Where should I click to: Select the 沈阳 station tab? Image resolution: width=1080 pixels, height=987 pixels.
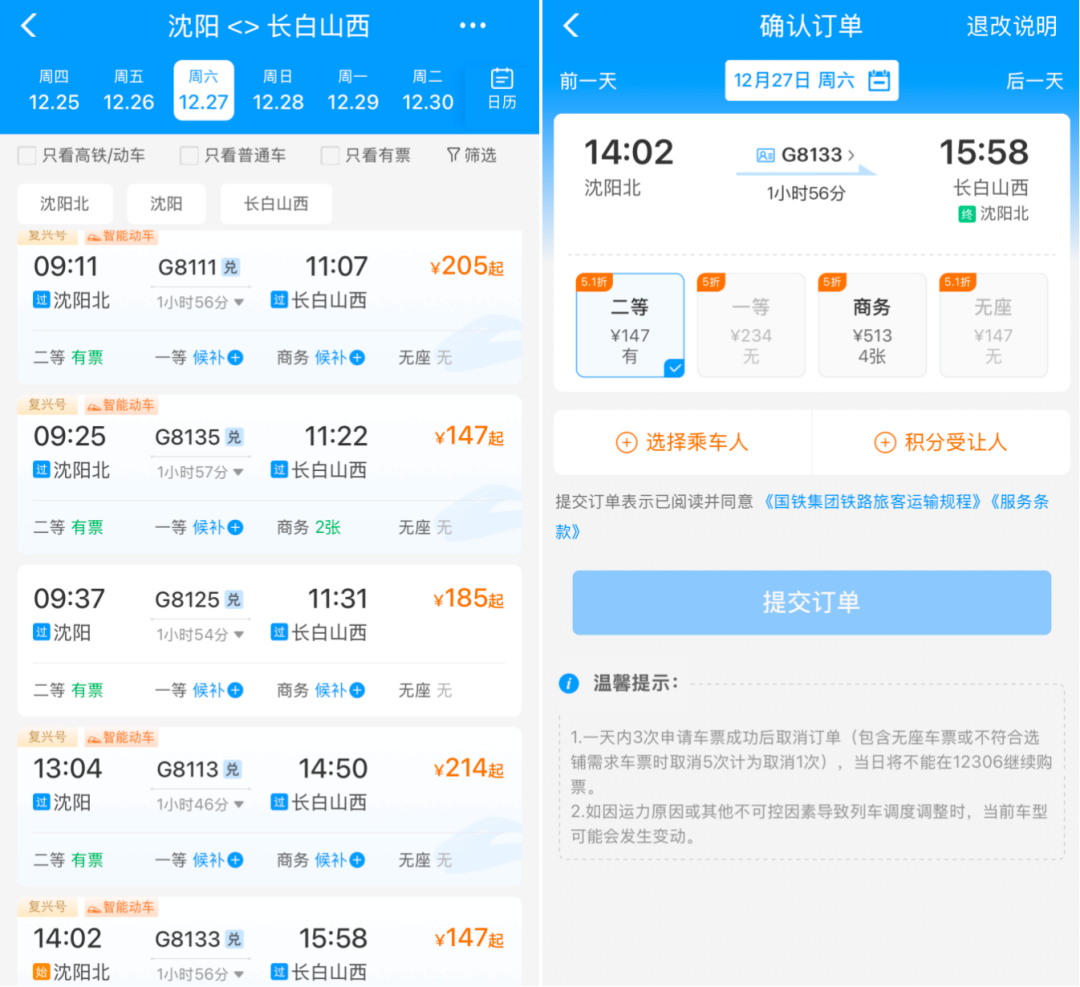[166, 204]
